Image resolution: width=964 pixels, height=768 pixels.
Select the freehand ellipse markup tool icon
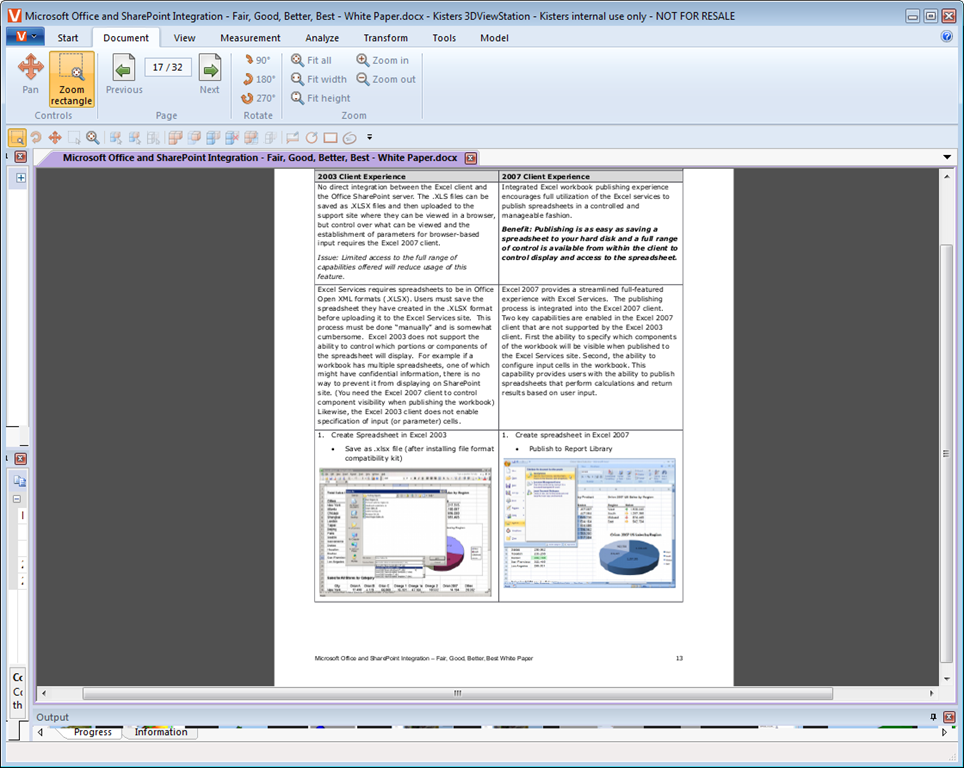(350, 137)
